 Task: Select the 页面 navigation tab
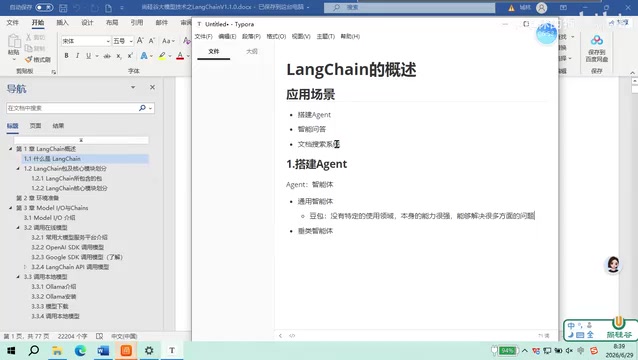(35, 126)
